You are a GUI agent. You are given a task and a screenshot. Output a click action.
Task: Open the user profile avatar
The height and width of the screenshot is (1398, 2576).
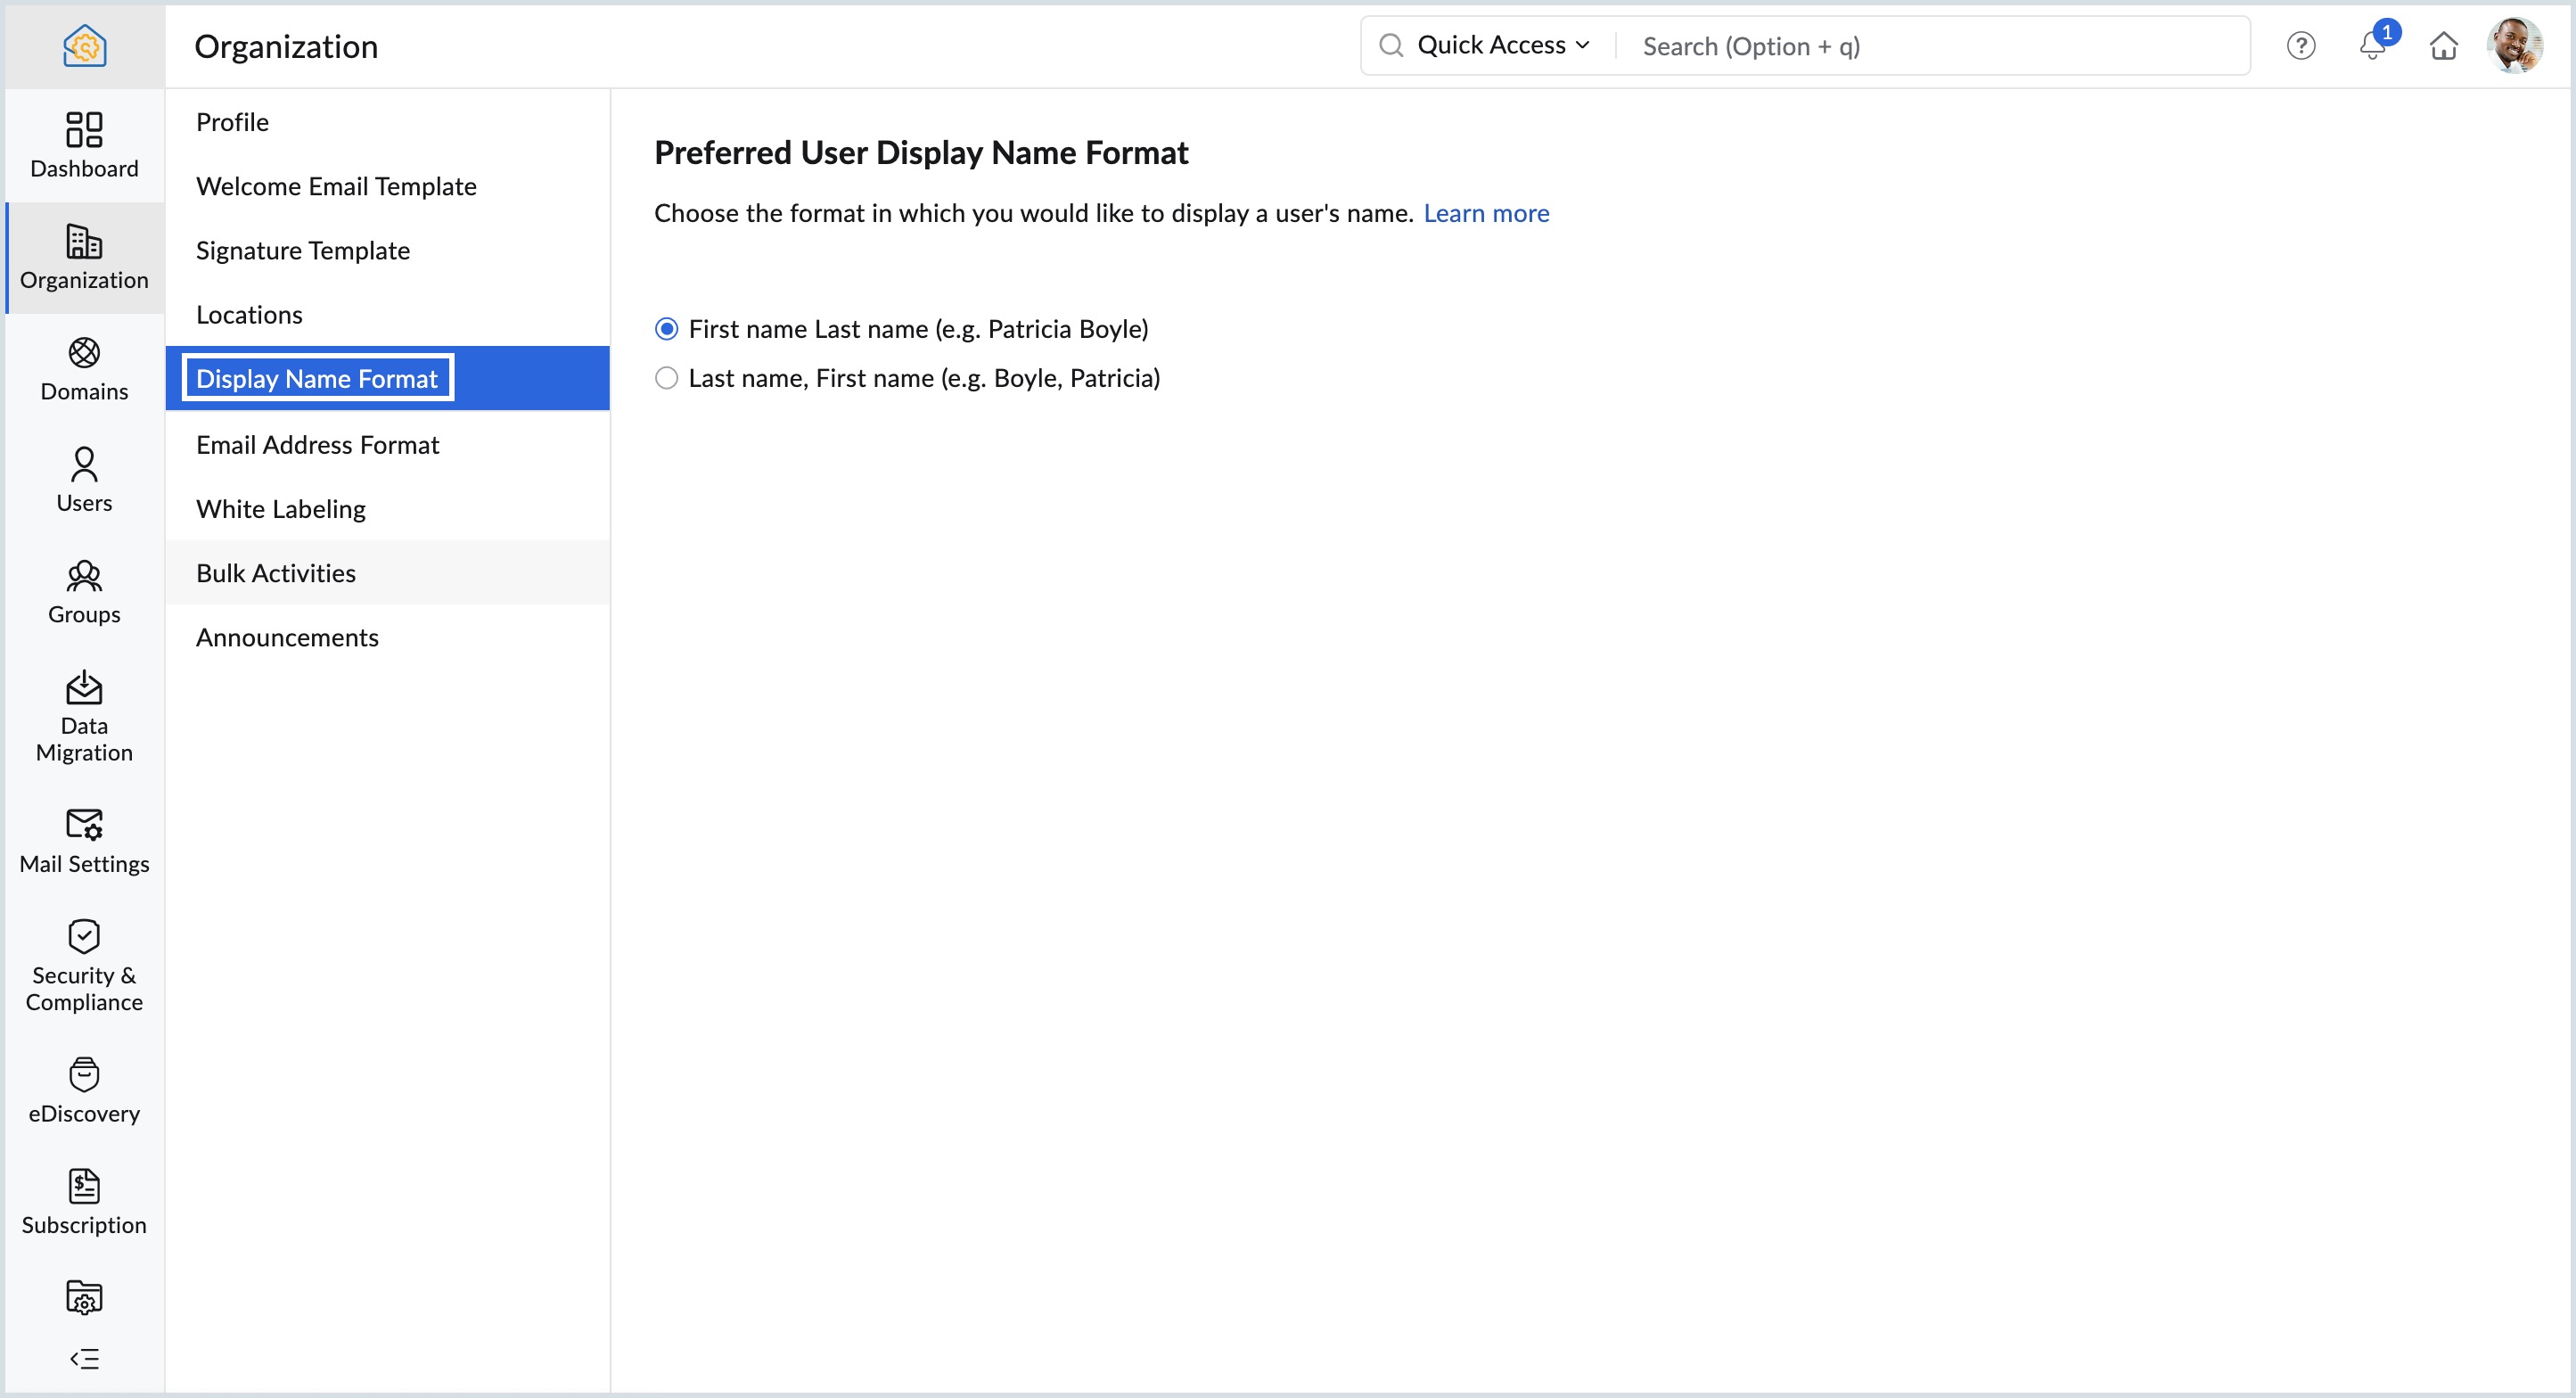[x=2514, y=46]
